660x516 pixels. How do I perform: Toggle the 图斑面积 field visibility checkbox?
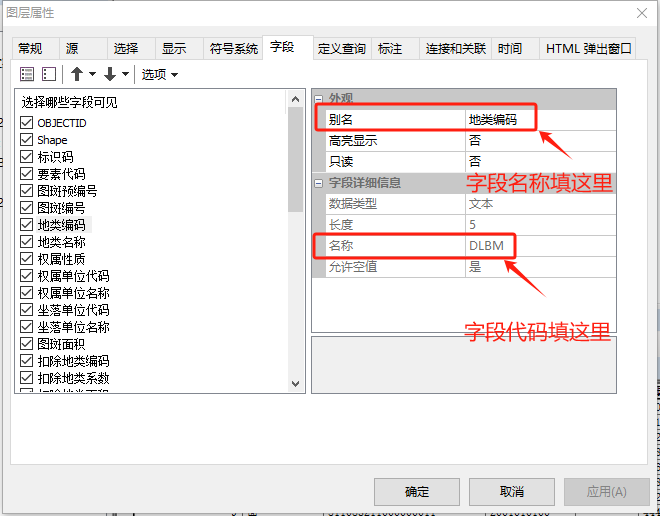click(27, 344)
